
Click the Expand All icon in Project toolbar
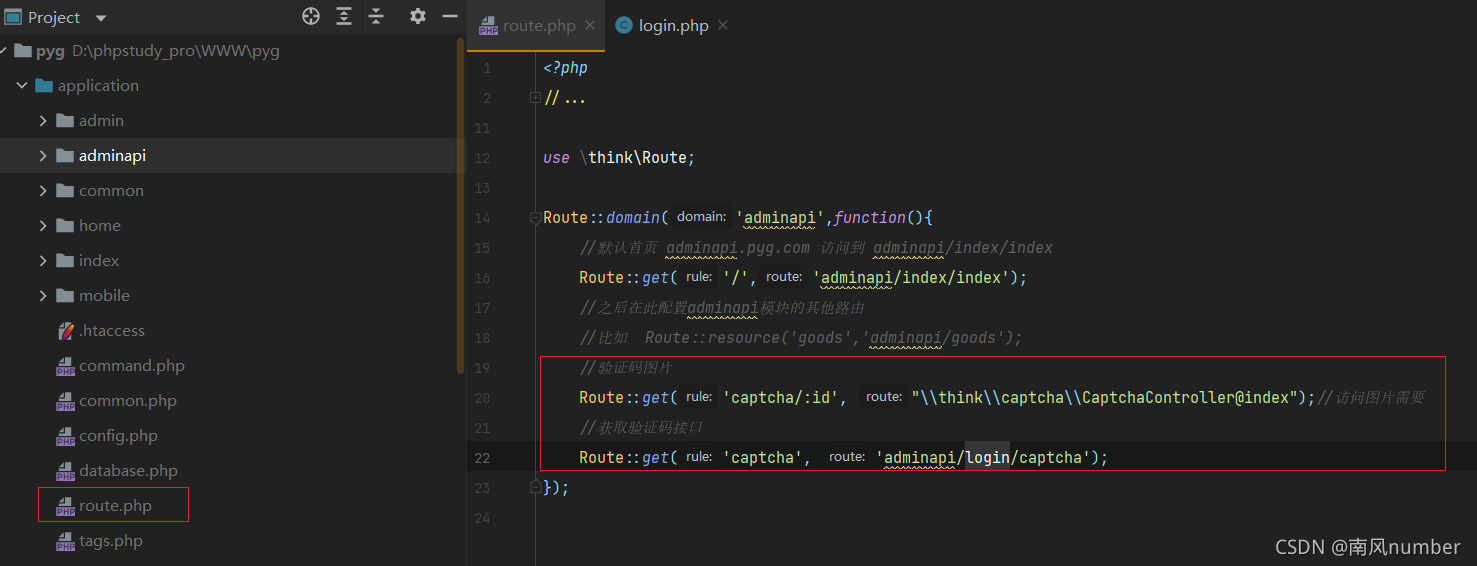tap(344, 16)
